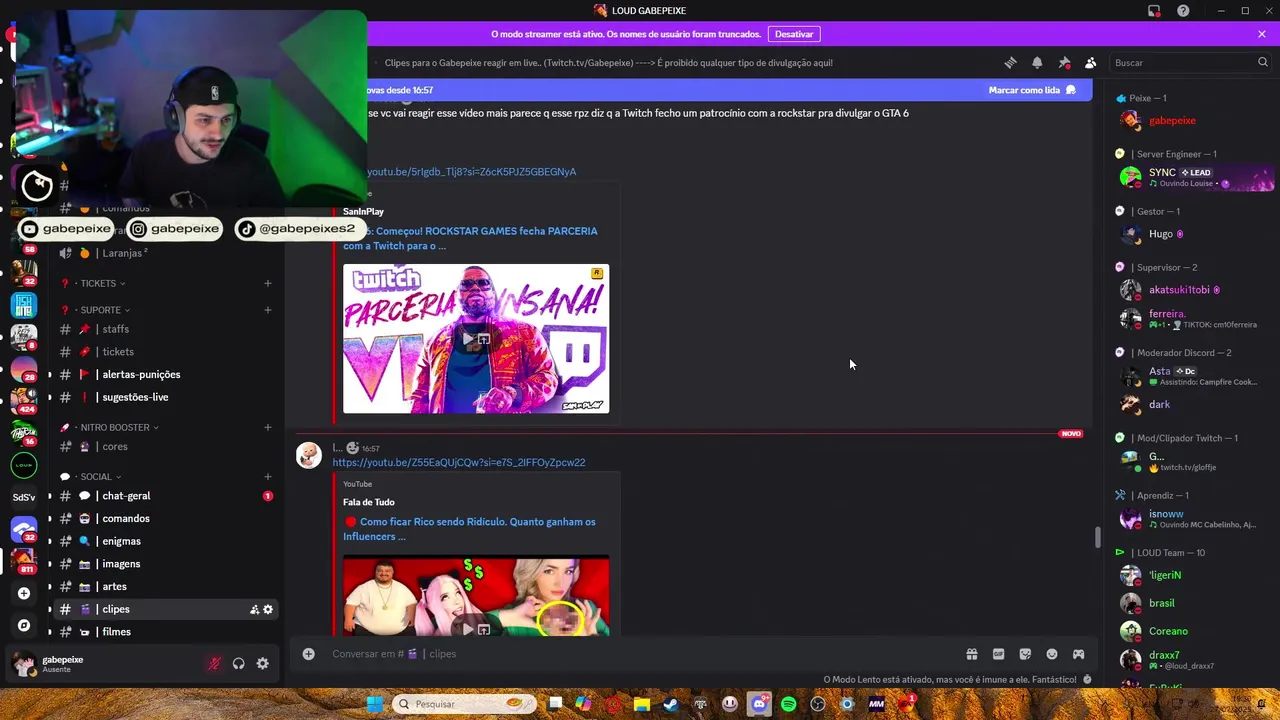Open the youtu.be/Z55EaQUjCQw link
The width and height of the screenshot is (1280, 720).
point(459,463)
